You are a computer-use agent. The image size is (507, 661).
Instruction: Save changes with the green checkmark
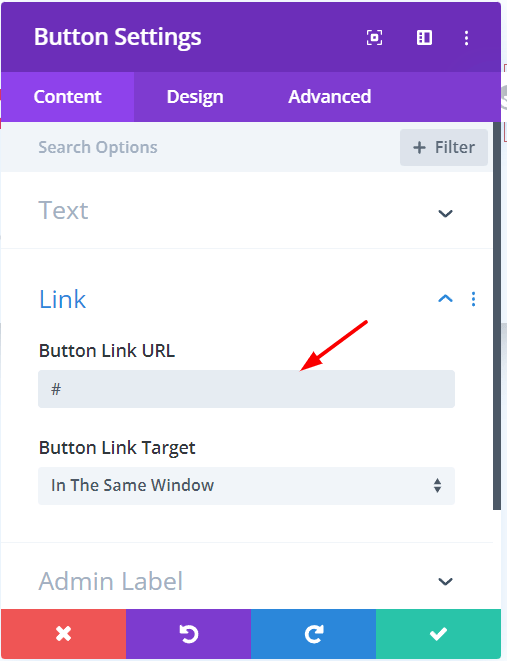pyautogui.click(x=438, y=633)
